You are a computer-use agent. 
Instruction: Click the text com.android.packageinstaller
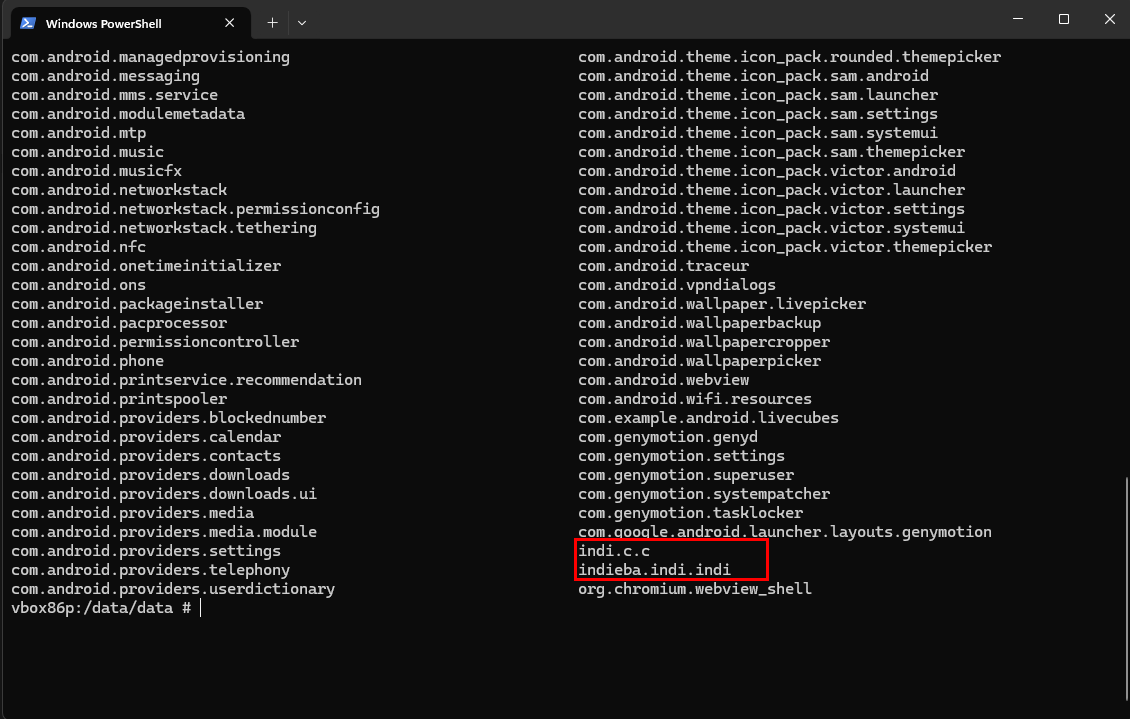[137, 304]
